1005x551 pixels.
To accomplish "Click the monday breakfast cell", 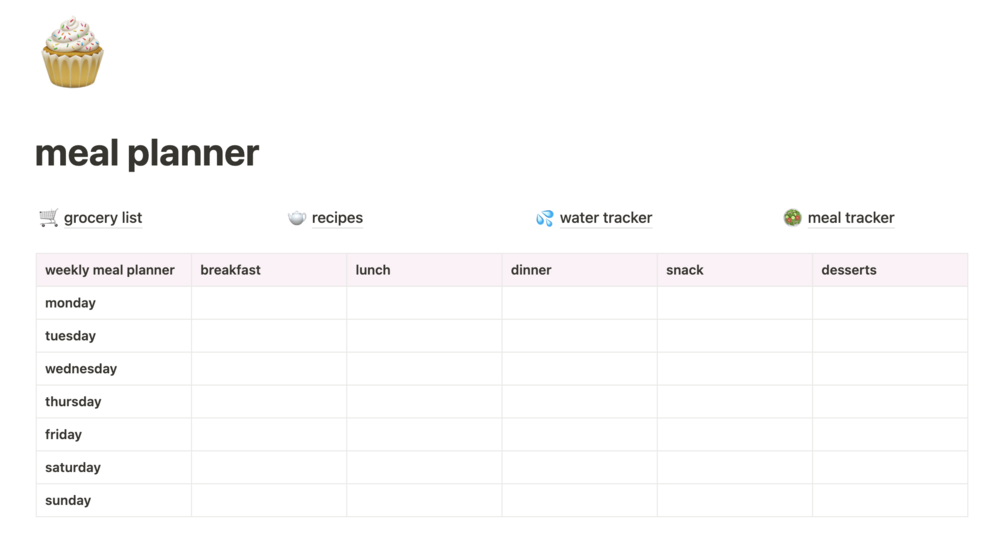I will point(269,303).
